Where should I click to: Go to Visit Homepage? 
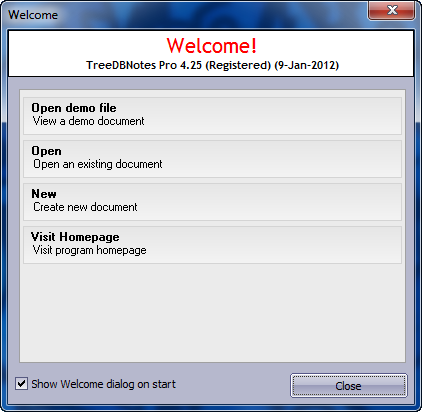[212, 245]
